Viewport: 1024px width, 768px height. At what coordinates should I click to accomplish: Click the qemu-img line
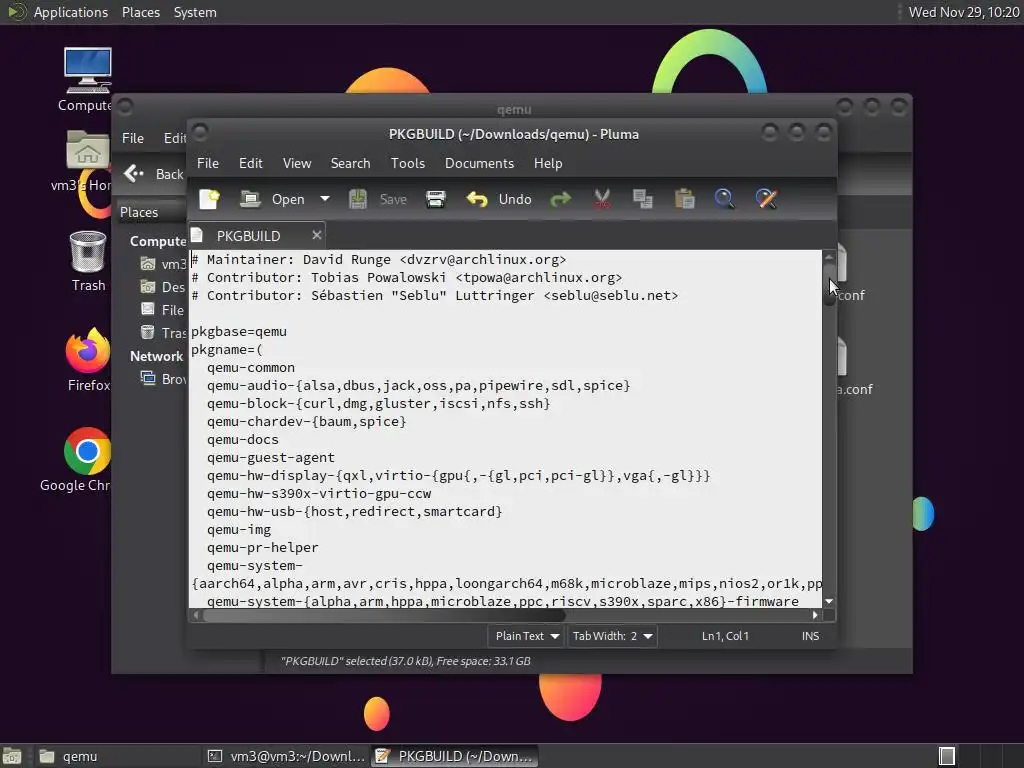[239, 530]
